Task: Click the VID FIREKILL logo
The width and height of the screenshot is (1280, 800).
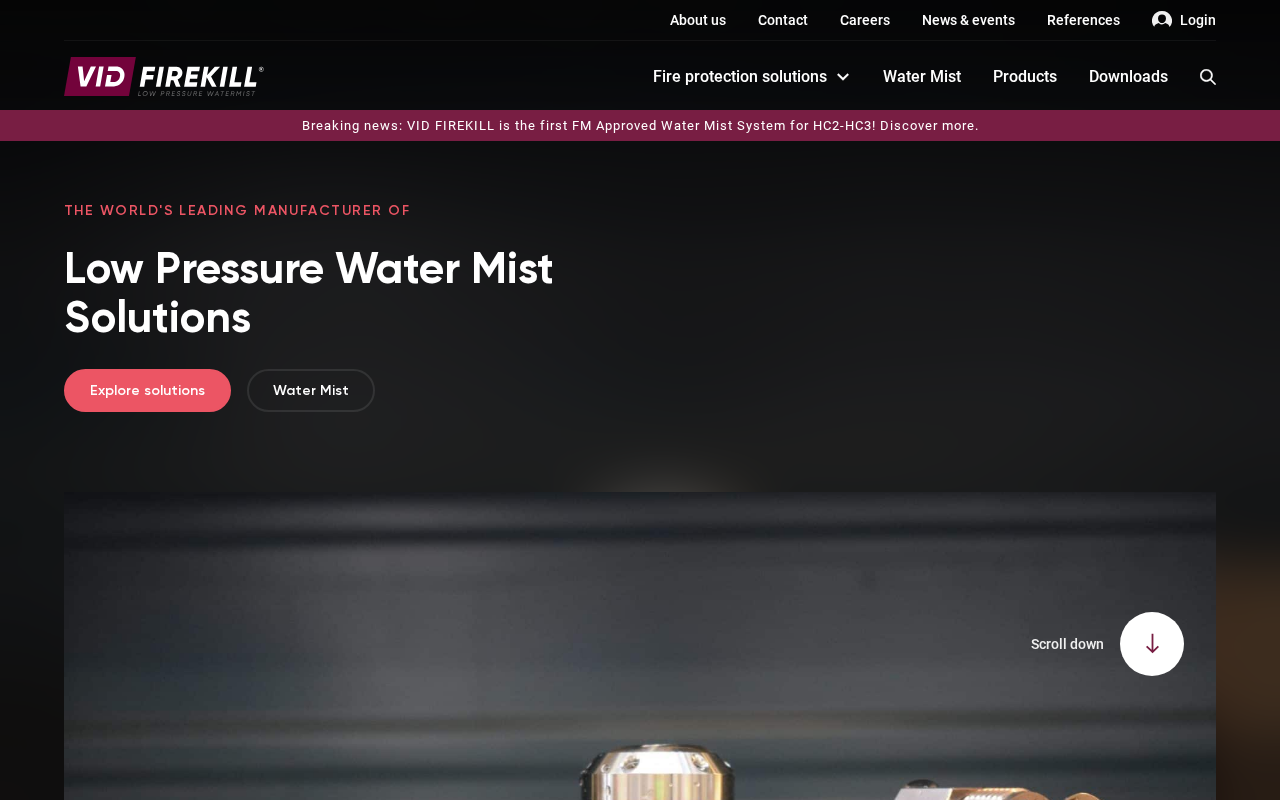Action: (164, 77)
